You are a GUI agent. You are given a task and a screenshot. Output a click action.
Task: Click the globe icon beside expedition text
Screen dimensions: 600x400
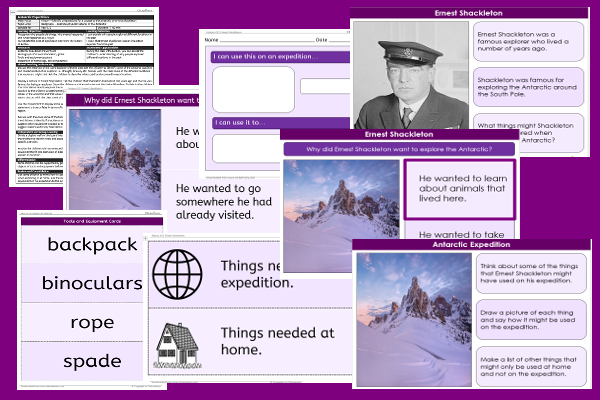(177, 274)
